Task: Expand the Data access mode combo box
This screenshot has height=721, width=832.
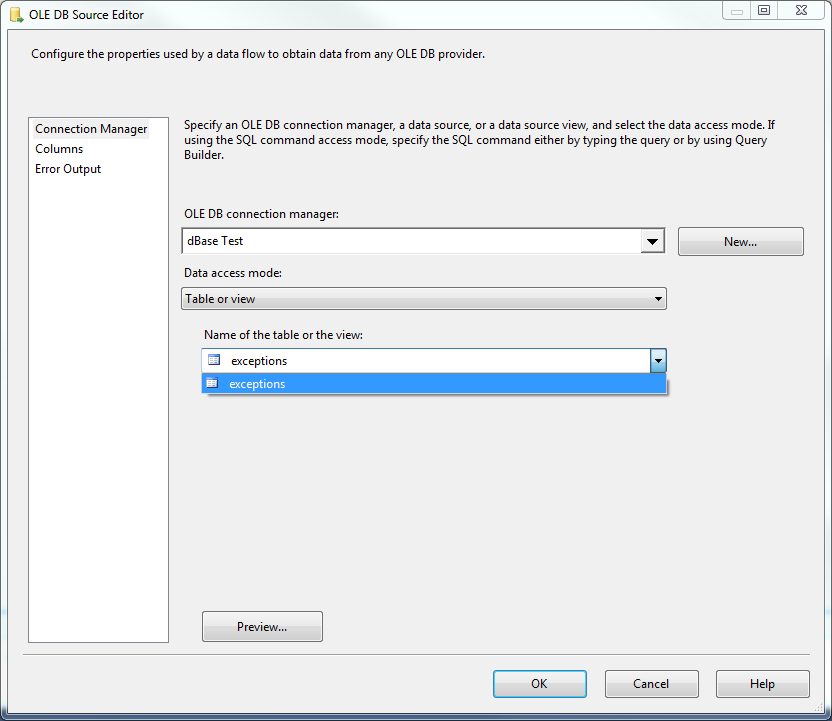Action: [423, 299]
